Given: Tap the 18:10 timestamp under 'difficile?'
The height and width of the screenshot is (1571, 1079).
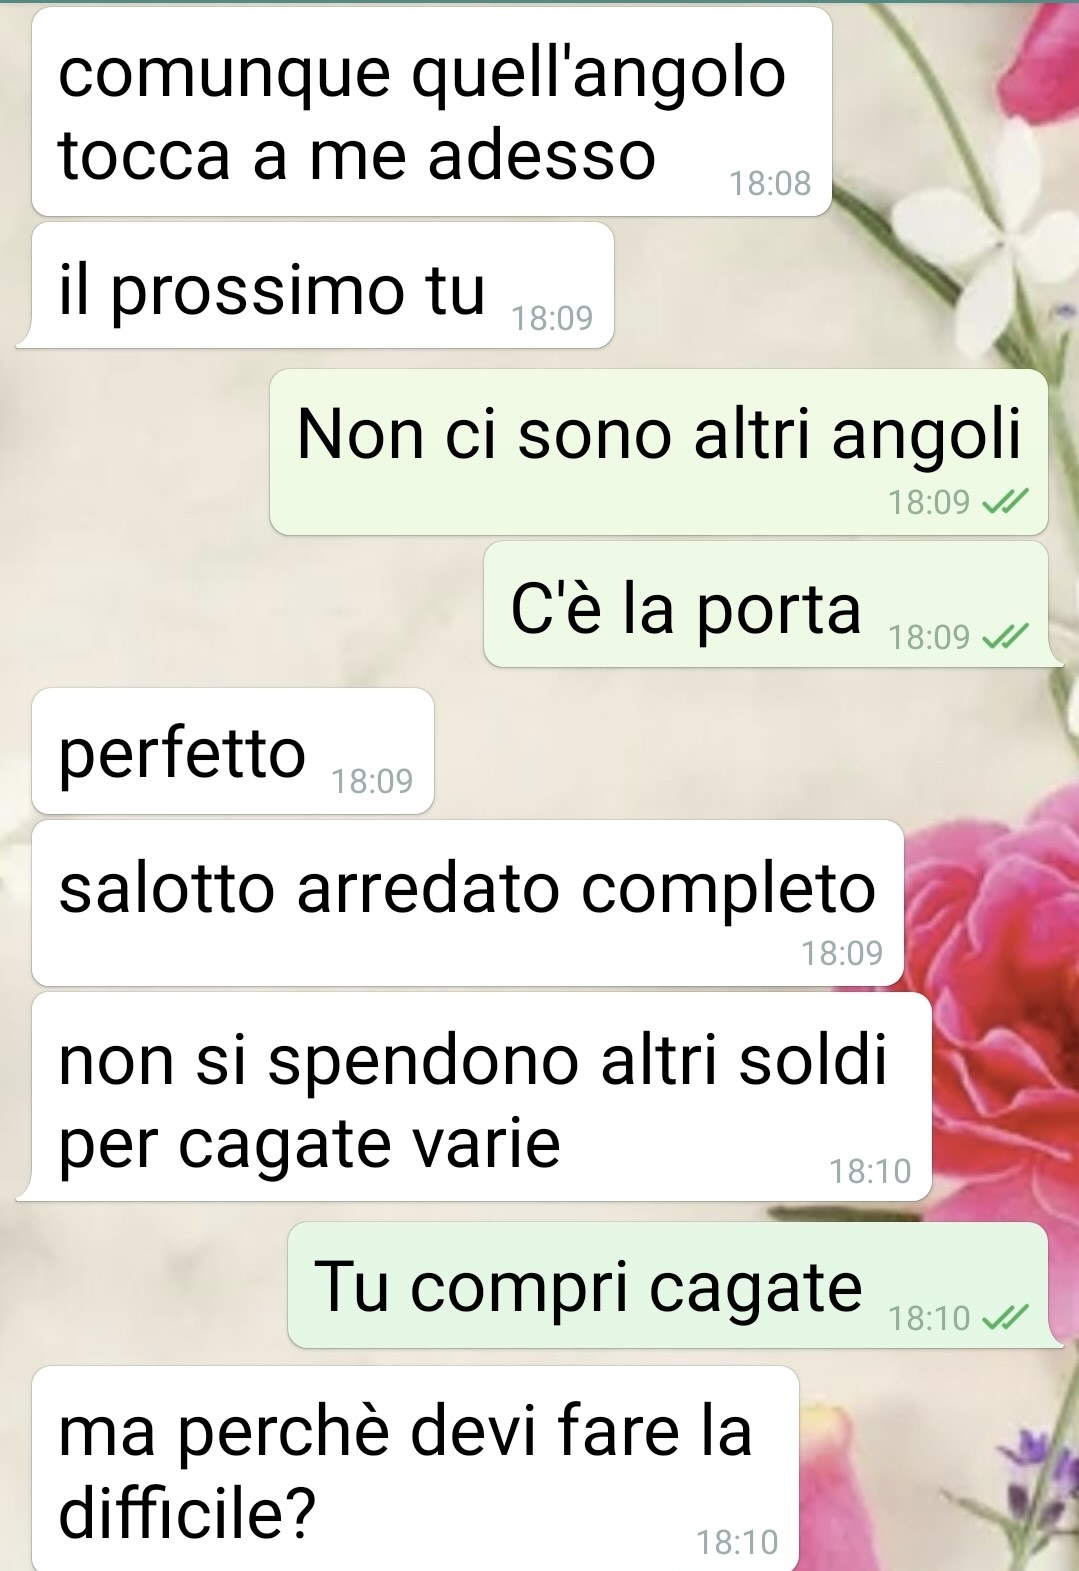Looking at the screenshot, I should [x=737, y=1542].
